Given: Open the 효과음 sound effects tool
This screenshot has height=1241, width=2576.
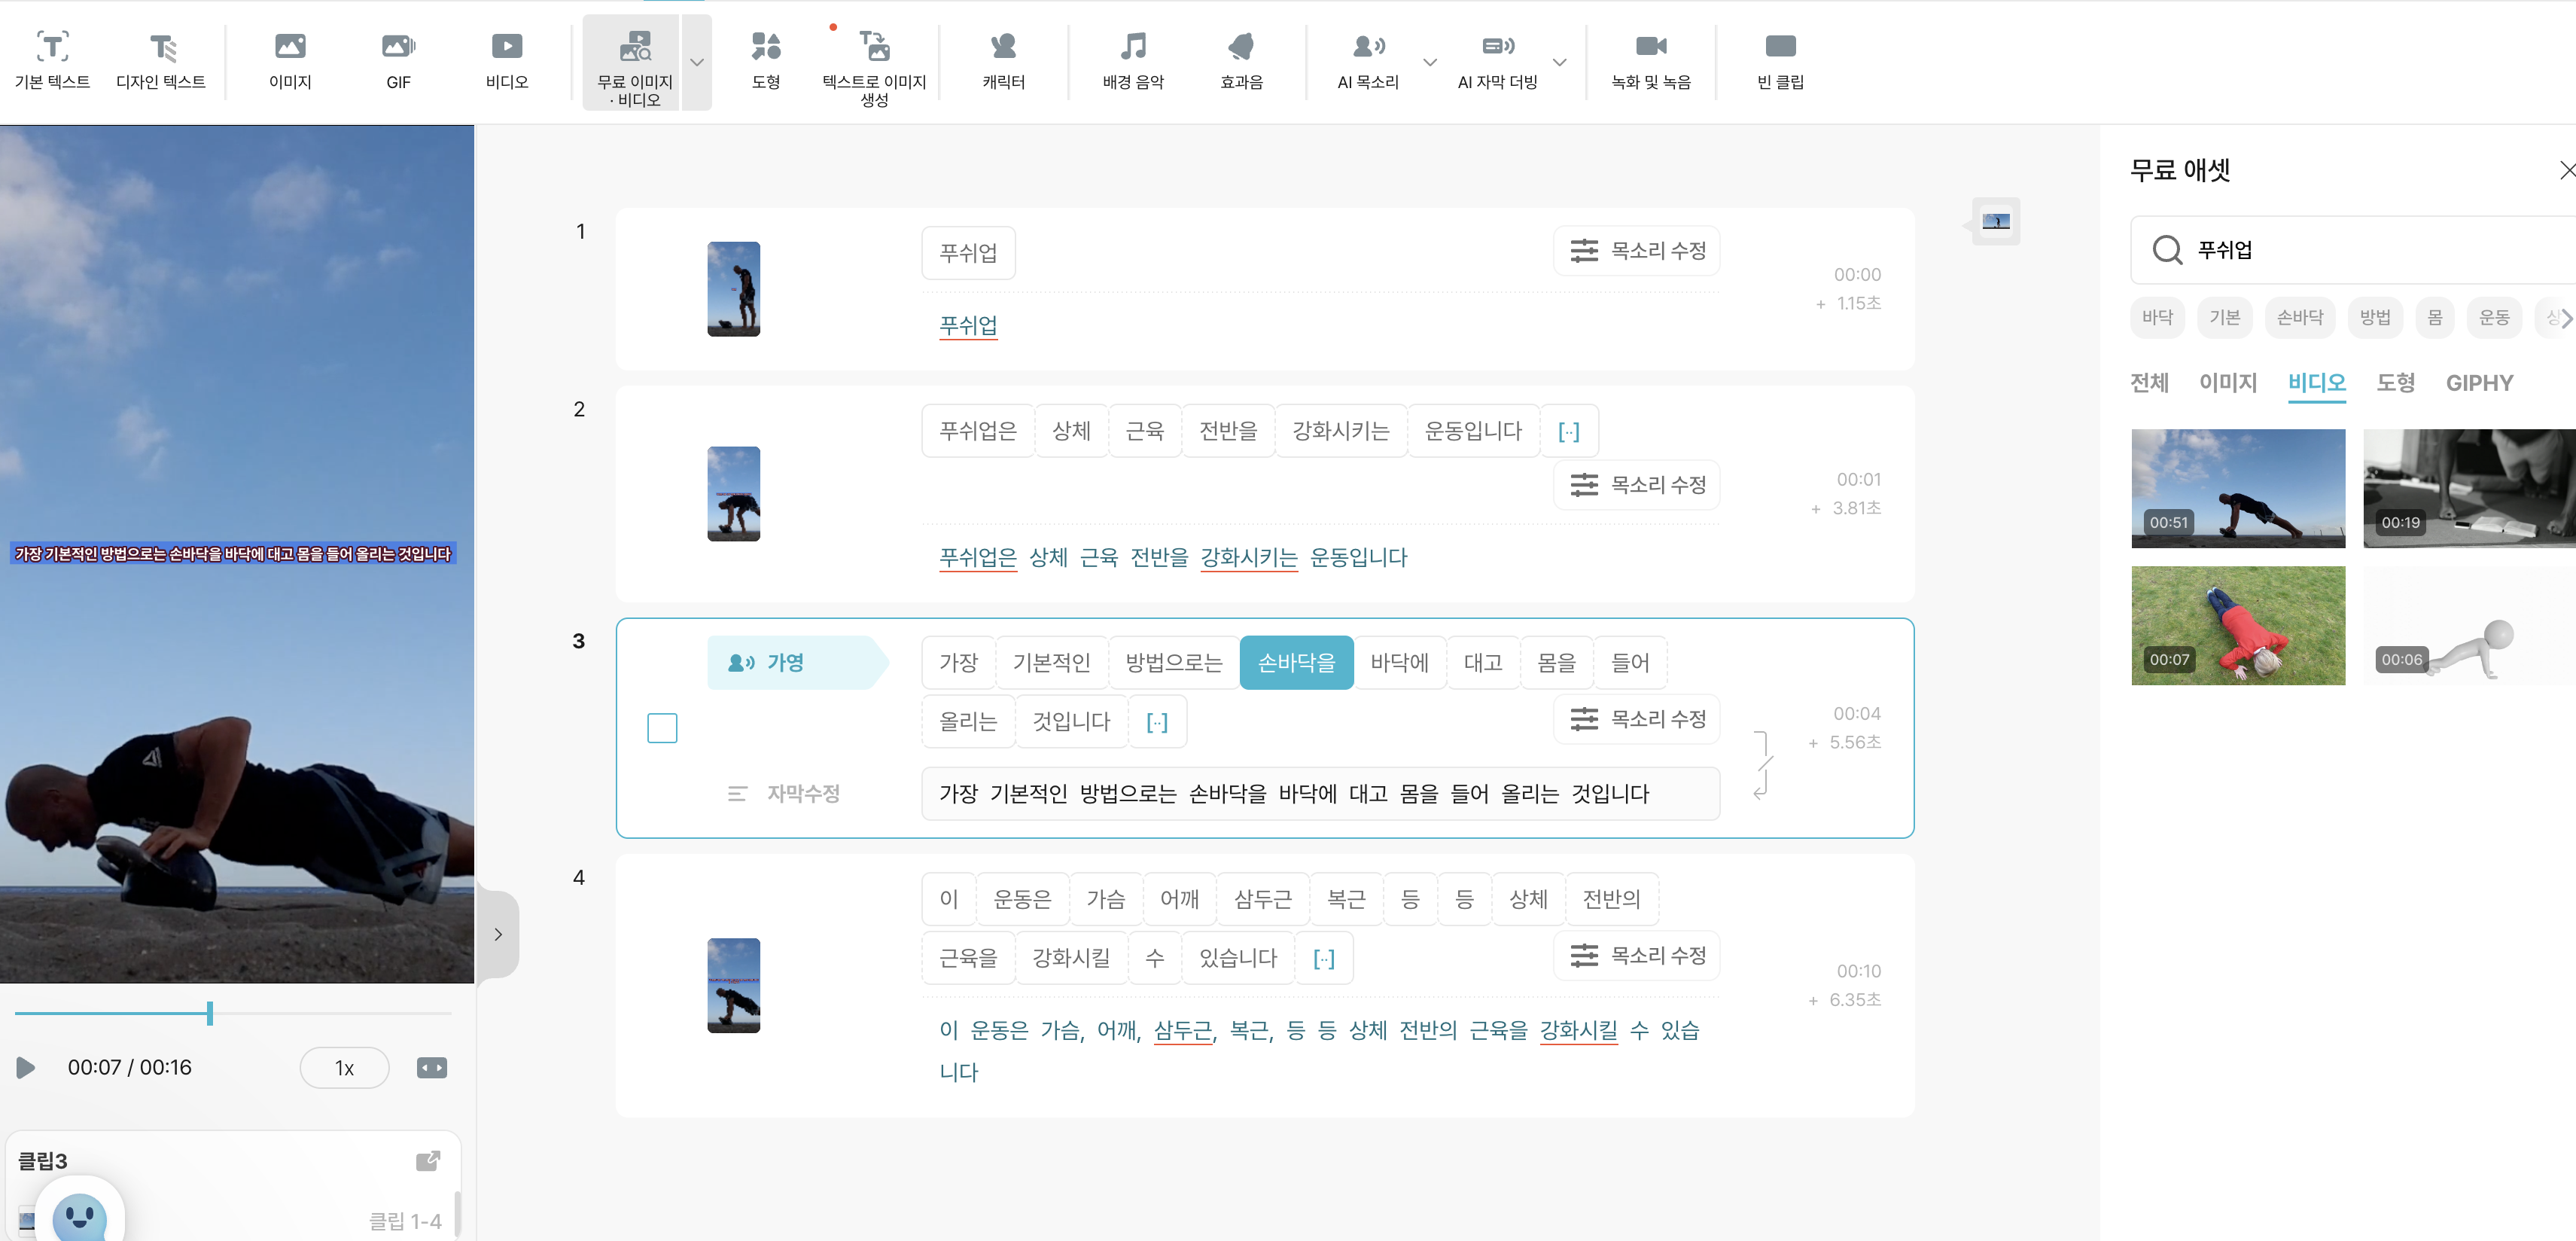Looking at the screenshot, I should (x=1241, y=61).
